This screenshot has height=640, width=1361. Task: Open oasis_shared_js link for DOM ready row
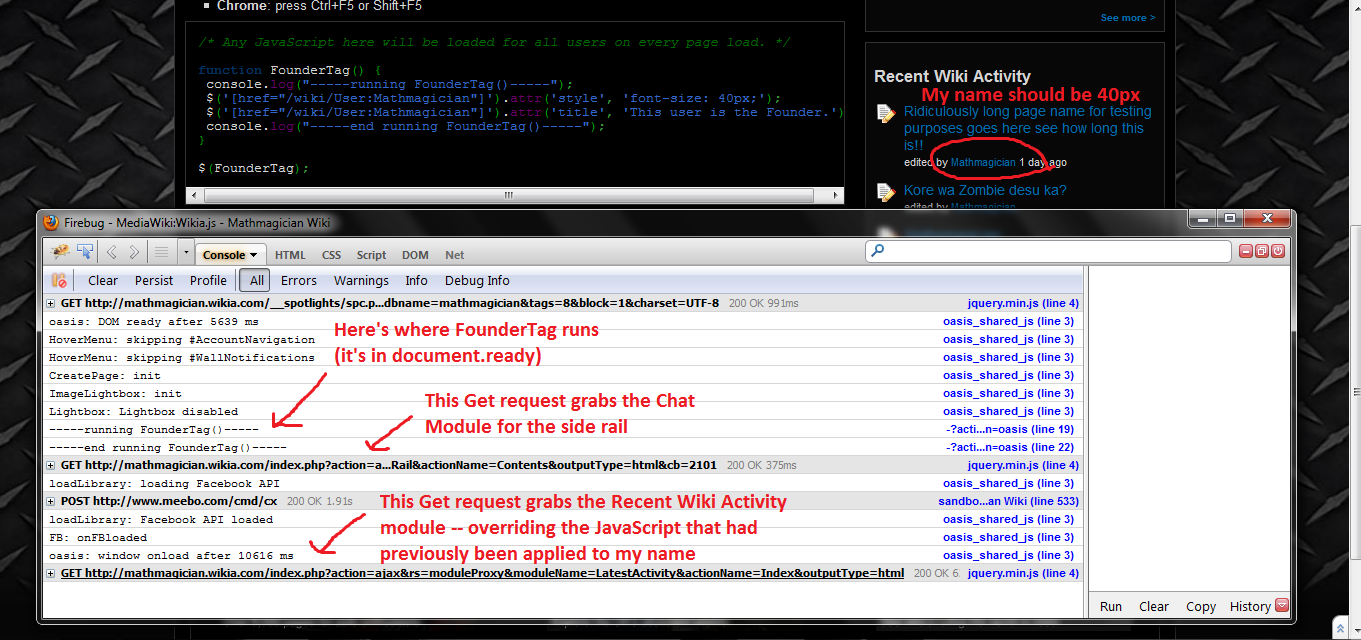coord(1009,321)
